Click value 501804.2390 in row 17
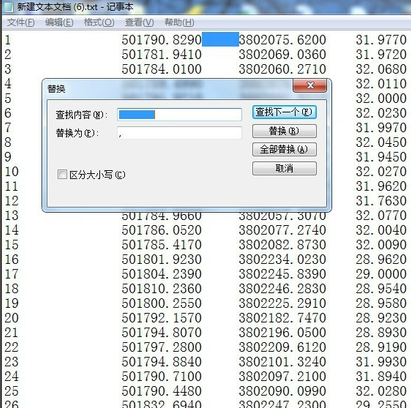 (161, 274)
